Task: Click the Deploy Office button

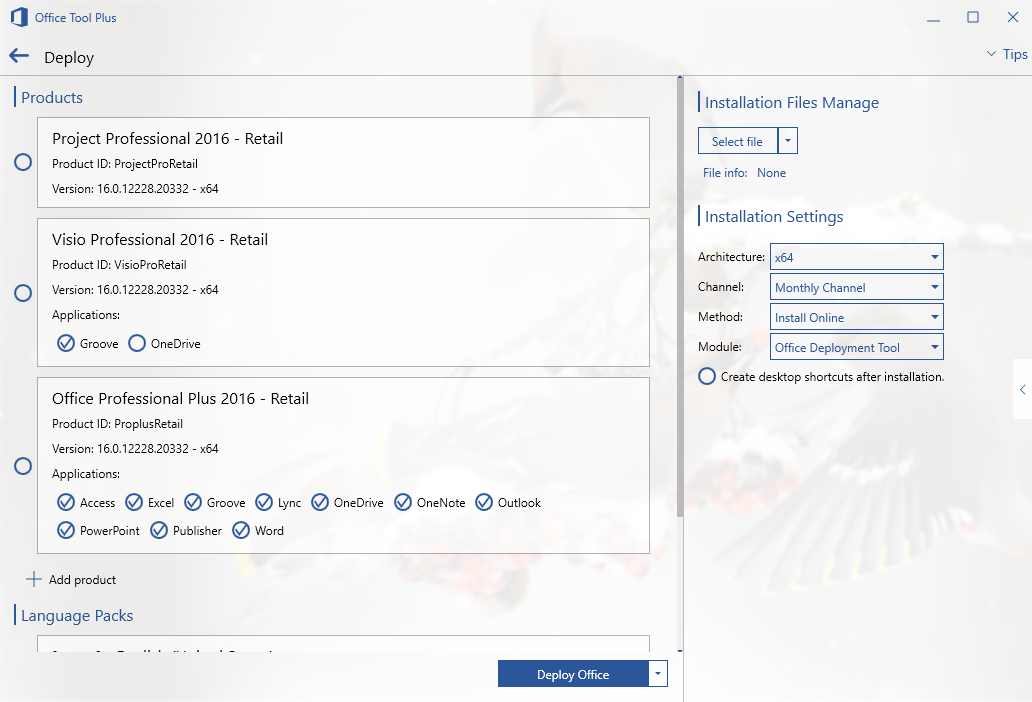Action: point(573,674)
